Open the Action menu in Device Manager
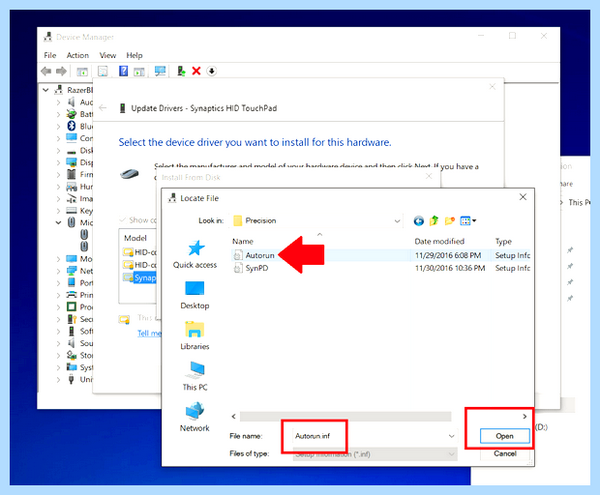600x495 pixels. tap(78, 55)
